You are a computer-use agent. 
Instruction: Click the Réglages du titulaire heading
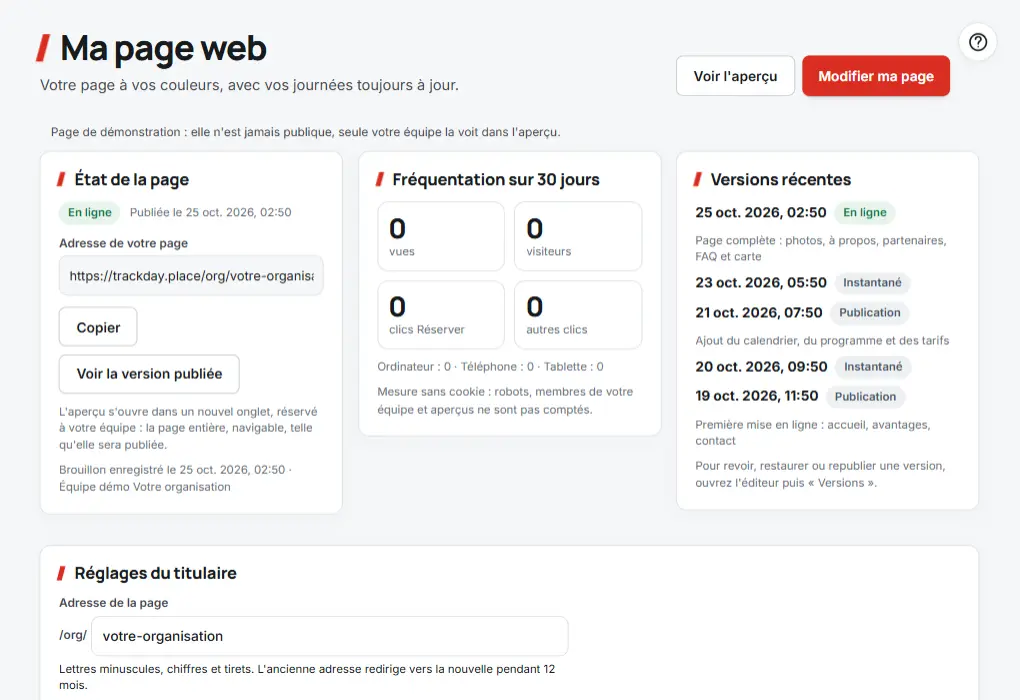tap(155, 573)
